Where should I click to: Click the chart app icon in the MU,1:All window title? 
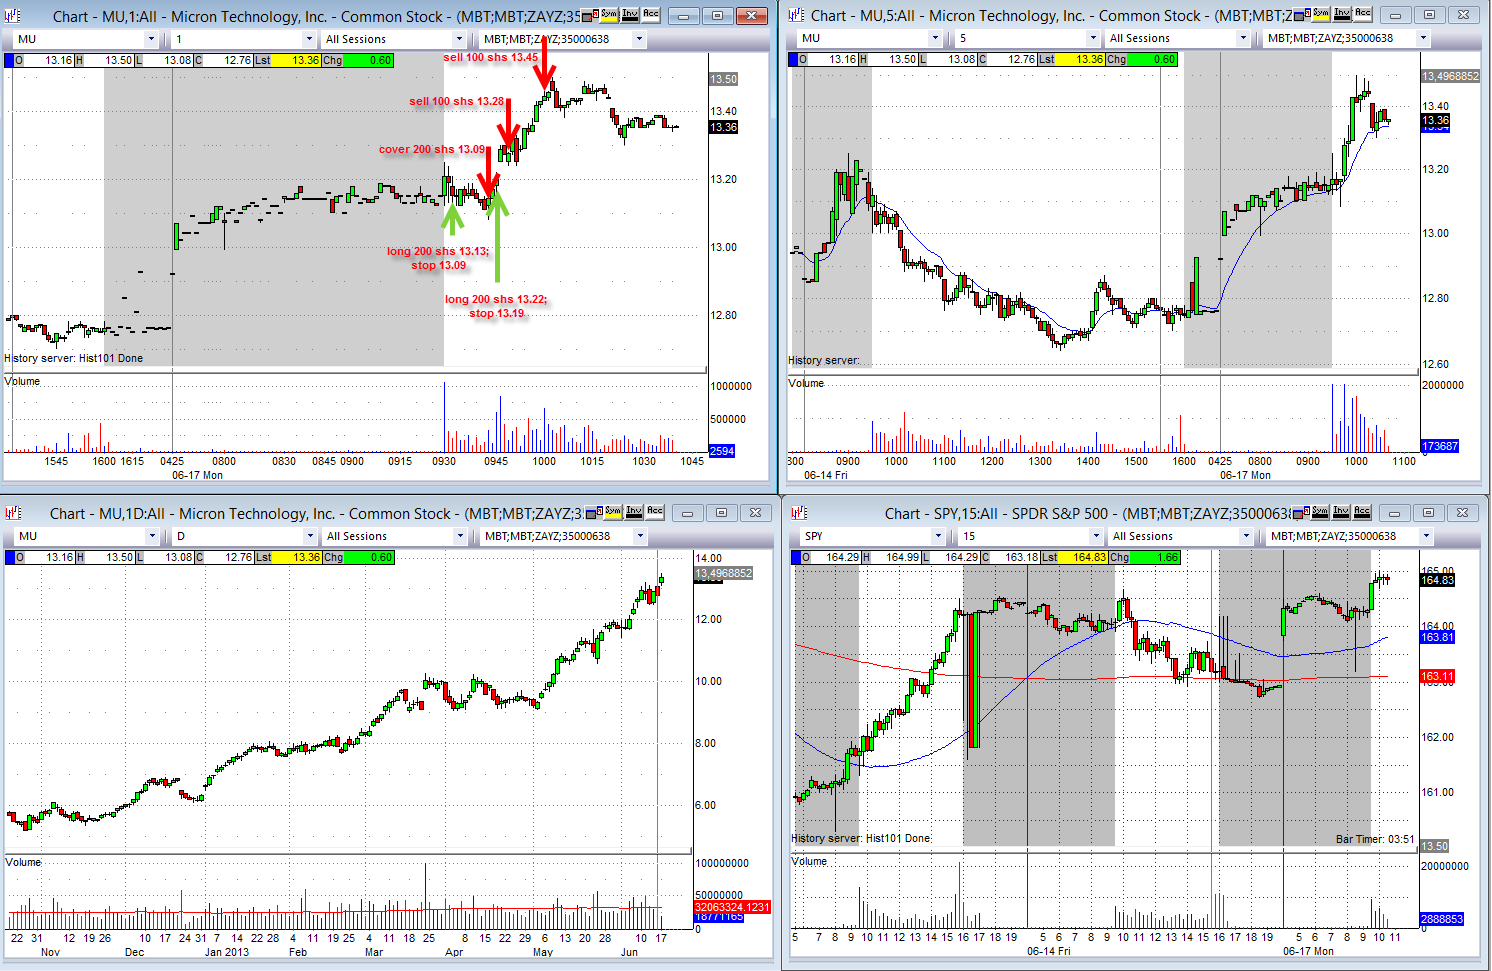click(x=14, y=16)
